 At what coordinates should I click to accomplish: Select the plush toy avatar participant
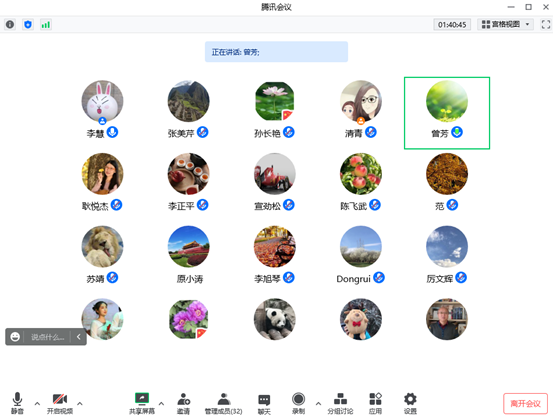(361, 319)
